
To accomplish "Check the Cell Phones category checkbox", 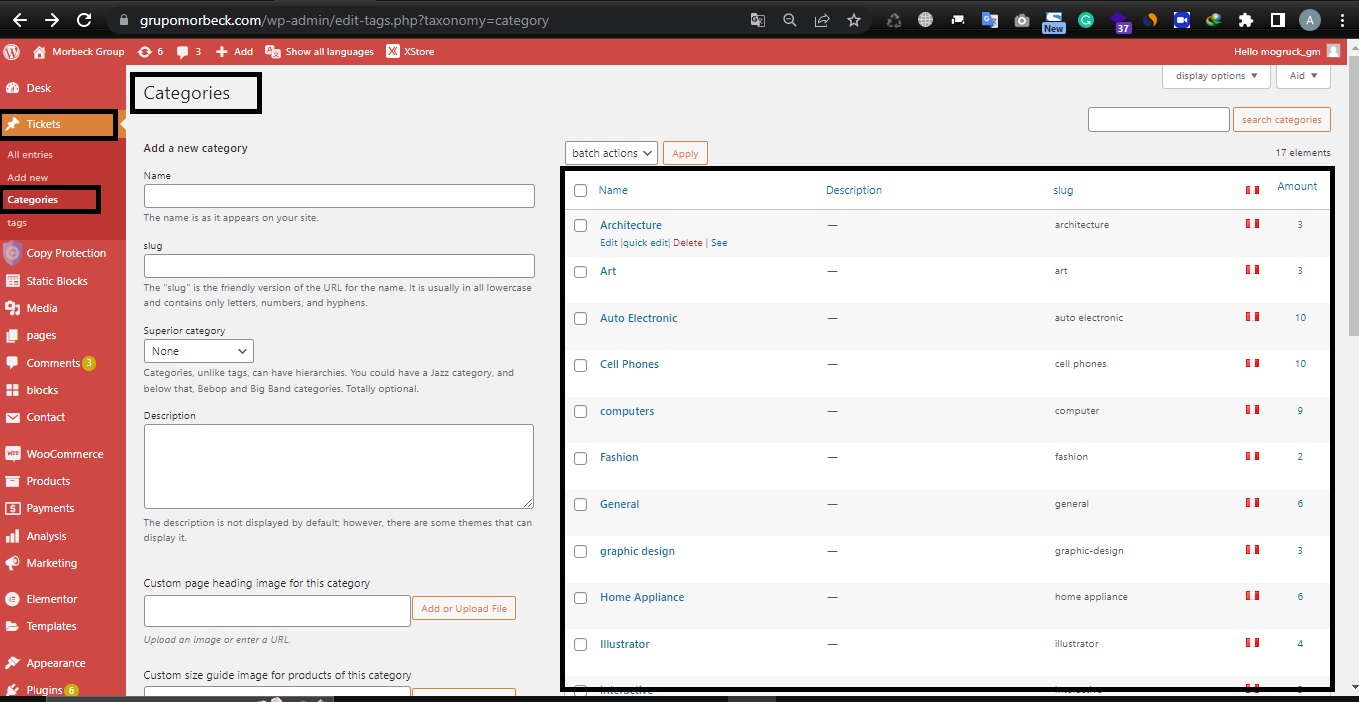I will pos(580,365).
